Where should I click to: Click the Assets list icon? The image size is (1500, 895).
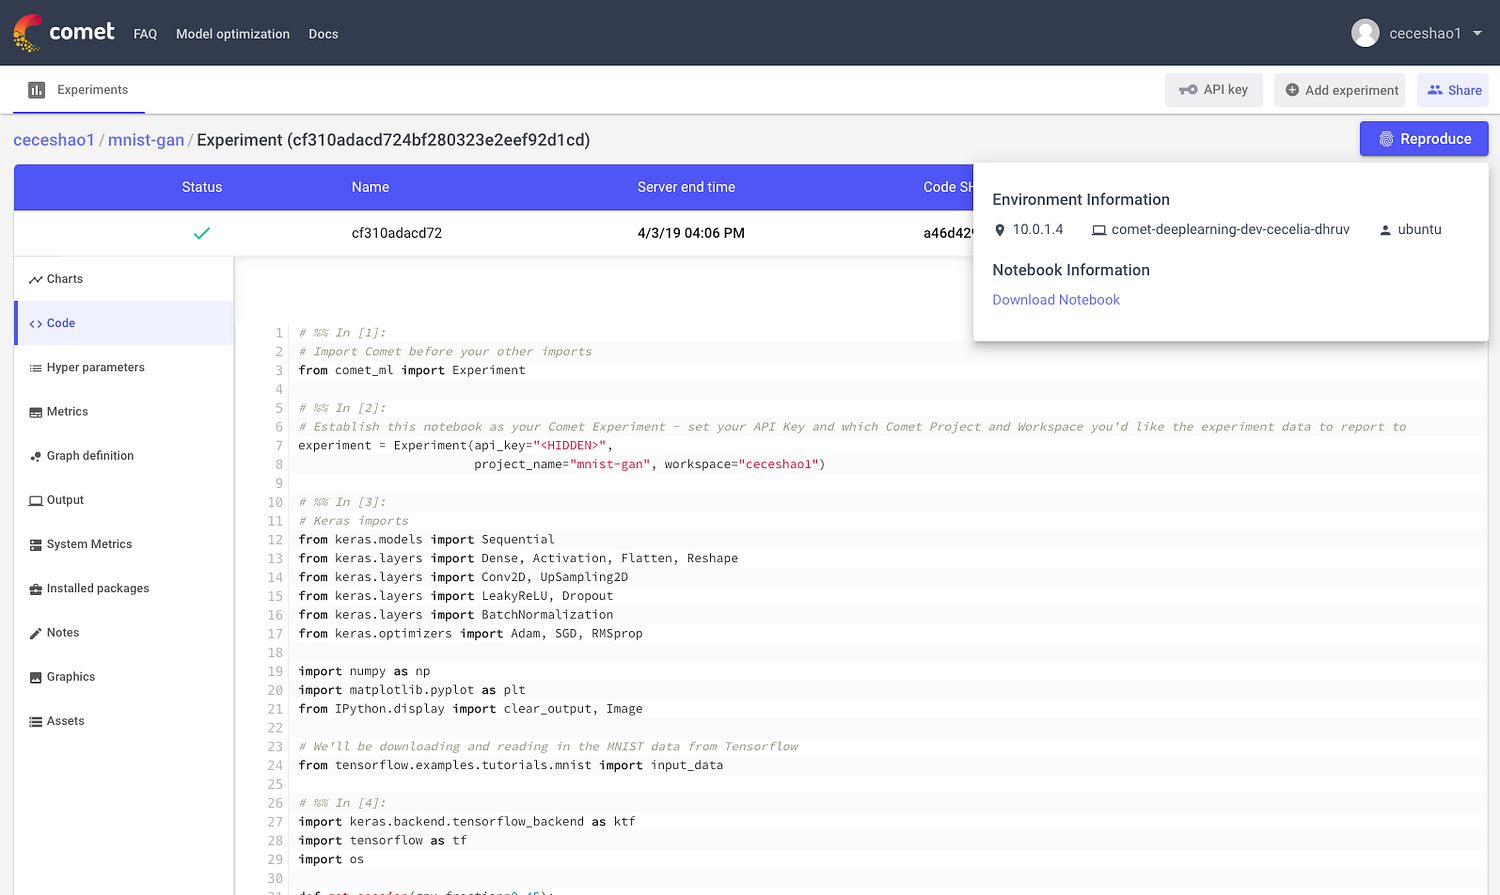point(36,721)
